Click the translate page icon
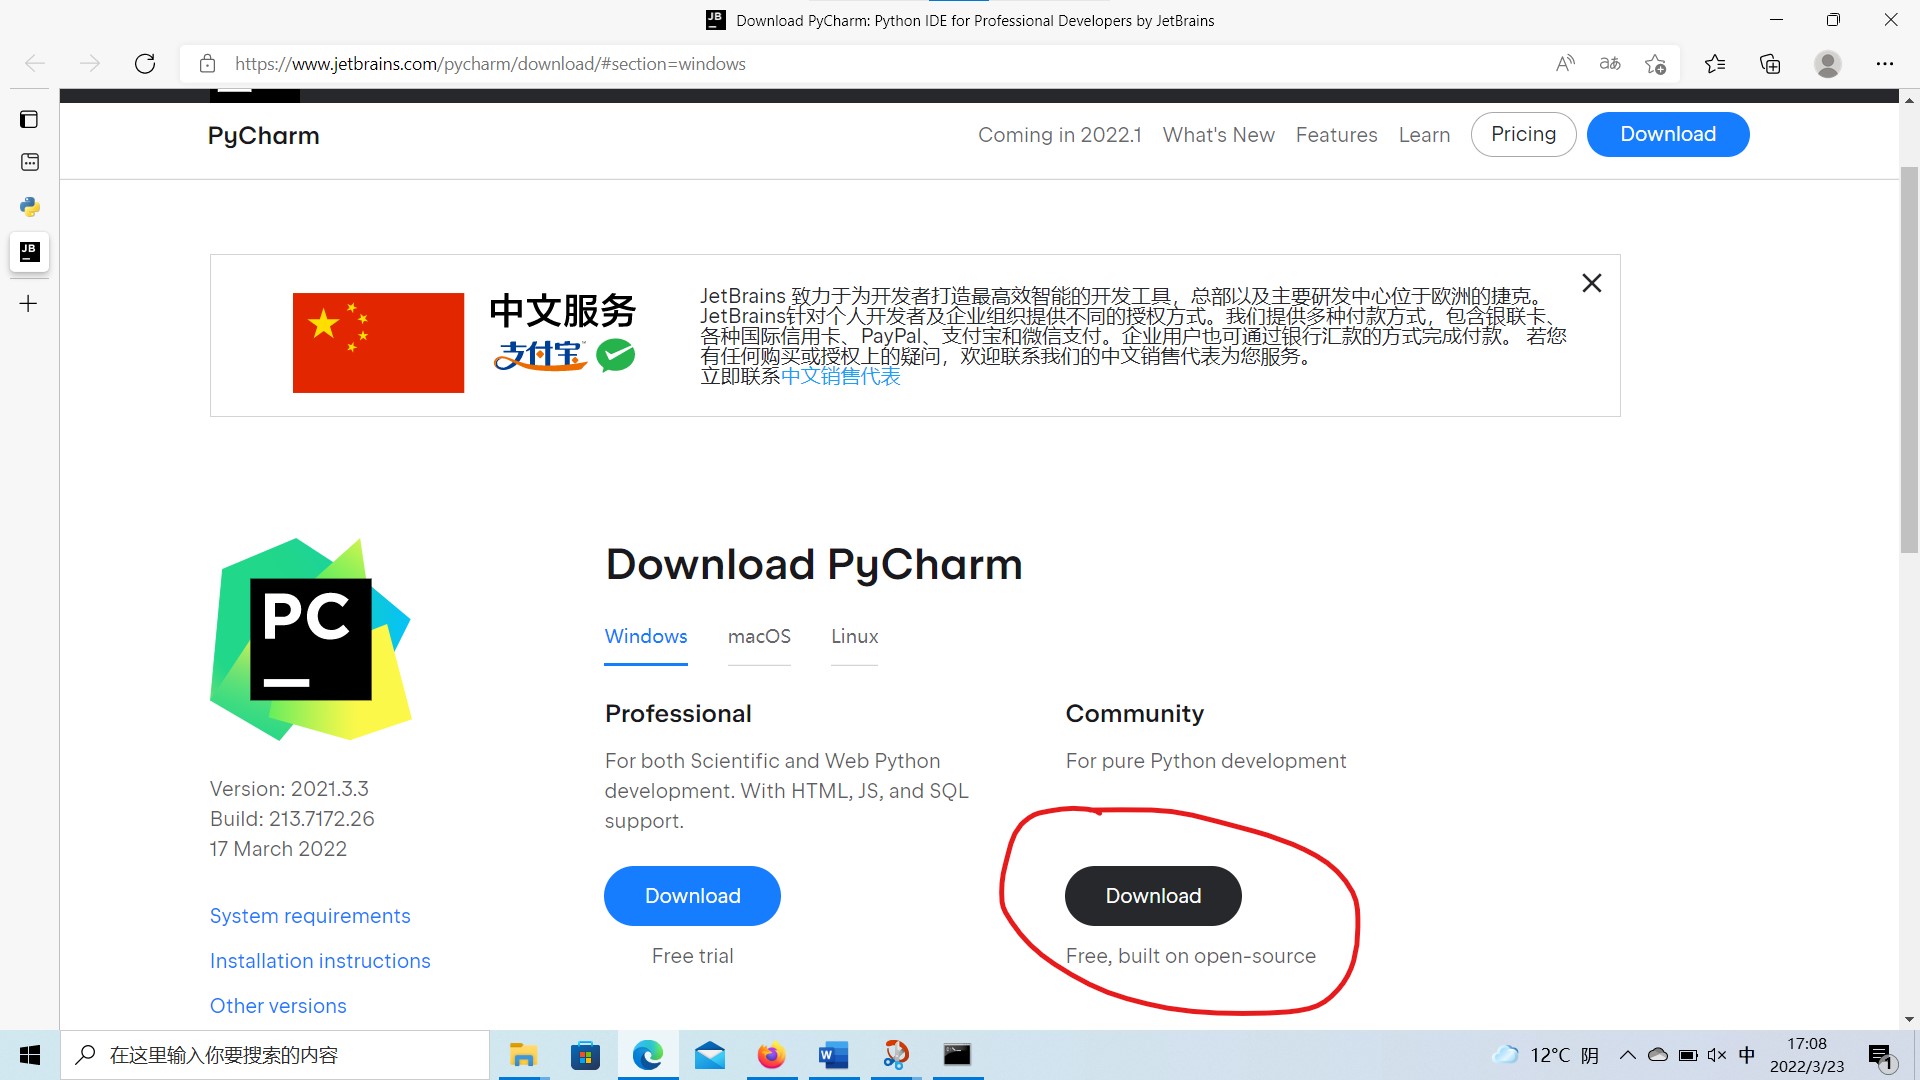 pos(1610,64)
